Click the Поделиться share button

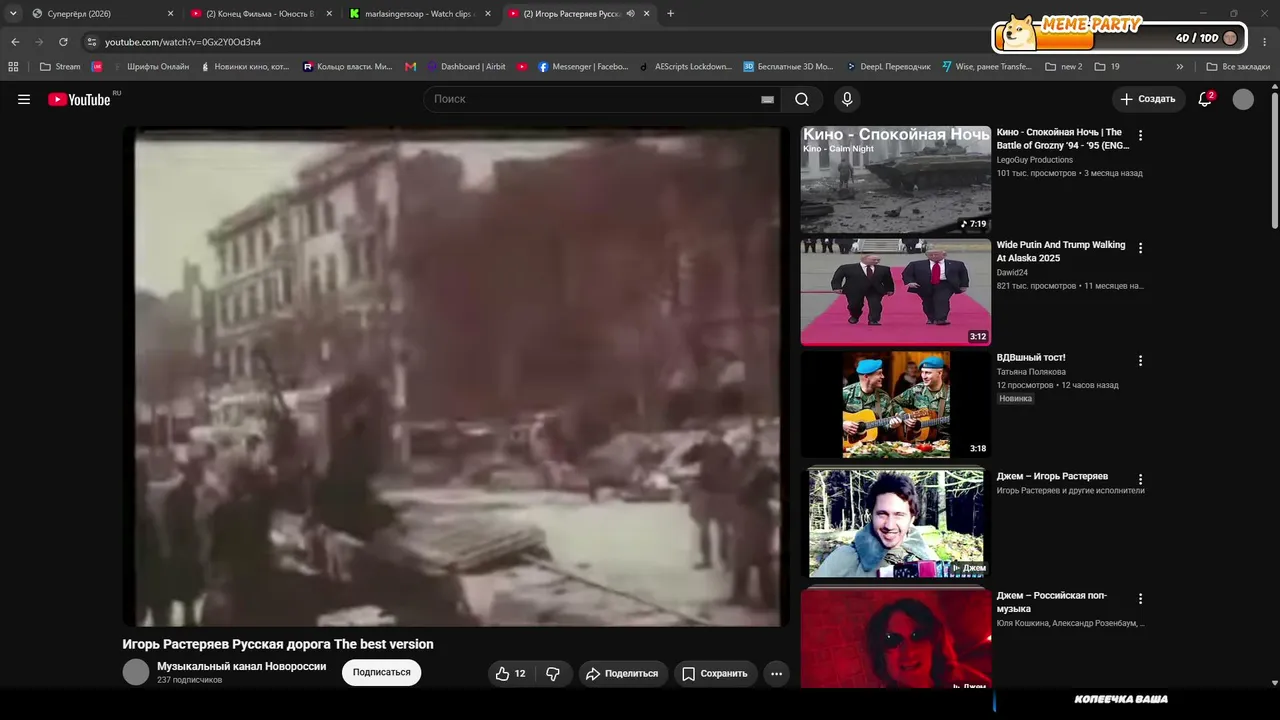point(621,674)
